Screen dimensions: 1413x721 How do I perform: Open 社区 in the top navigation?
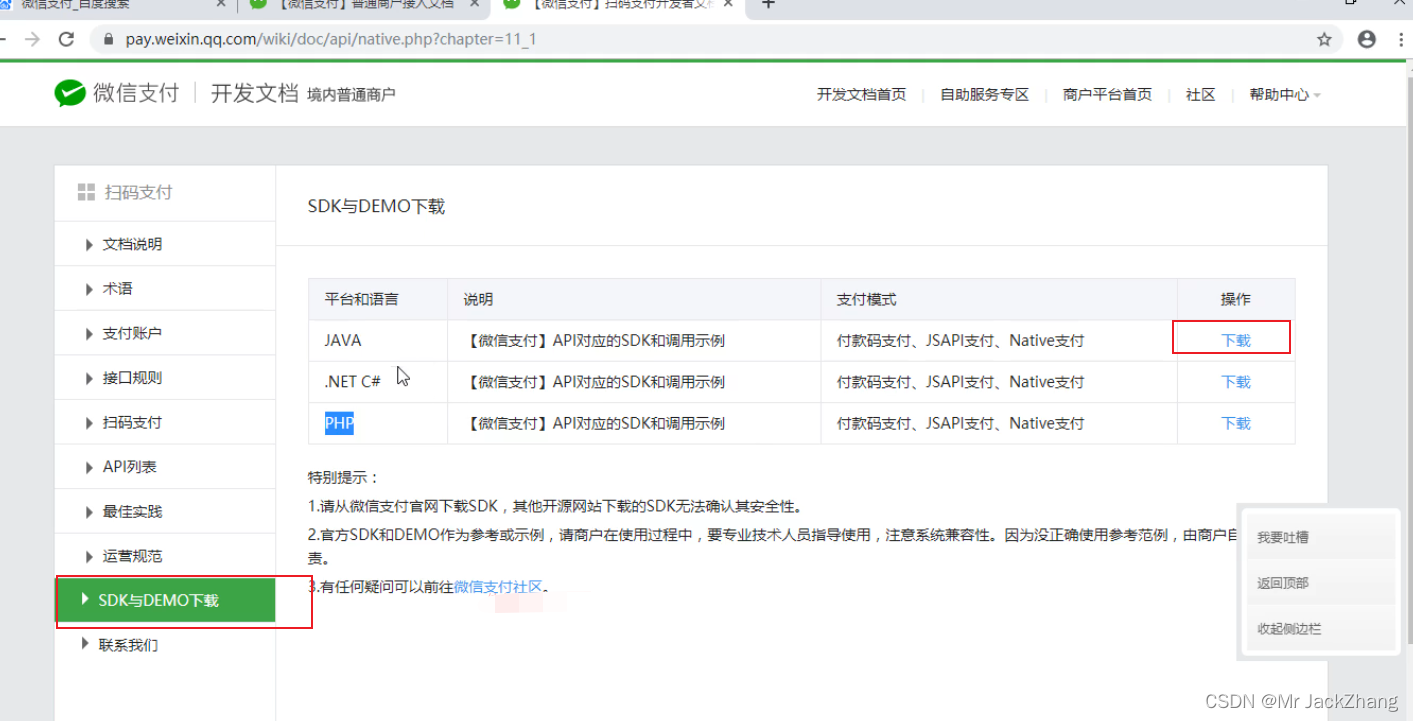coord(1200,94)
